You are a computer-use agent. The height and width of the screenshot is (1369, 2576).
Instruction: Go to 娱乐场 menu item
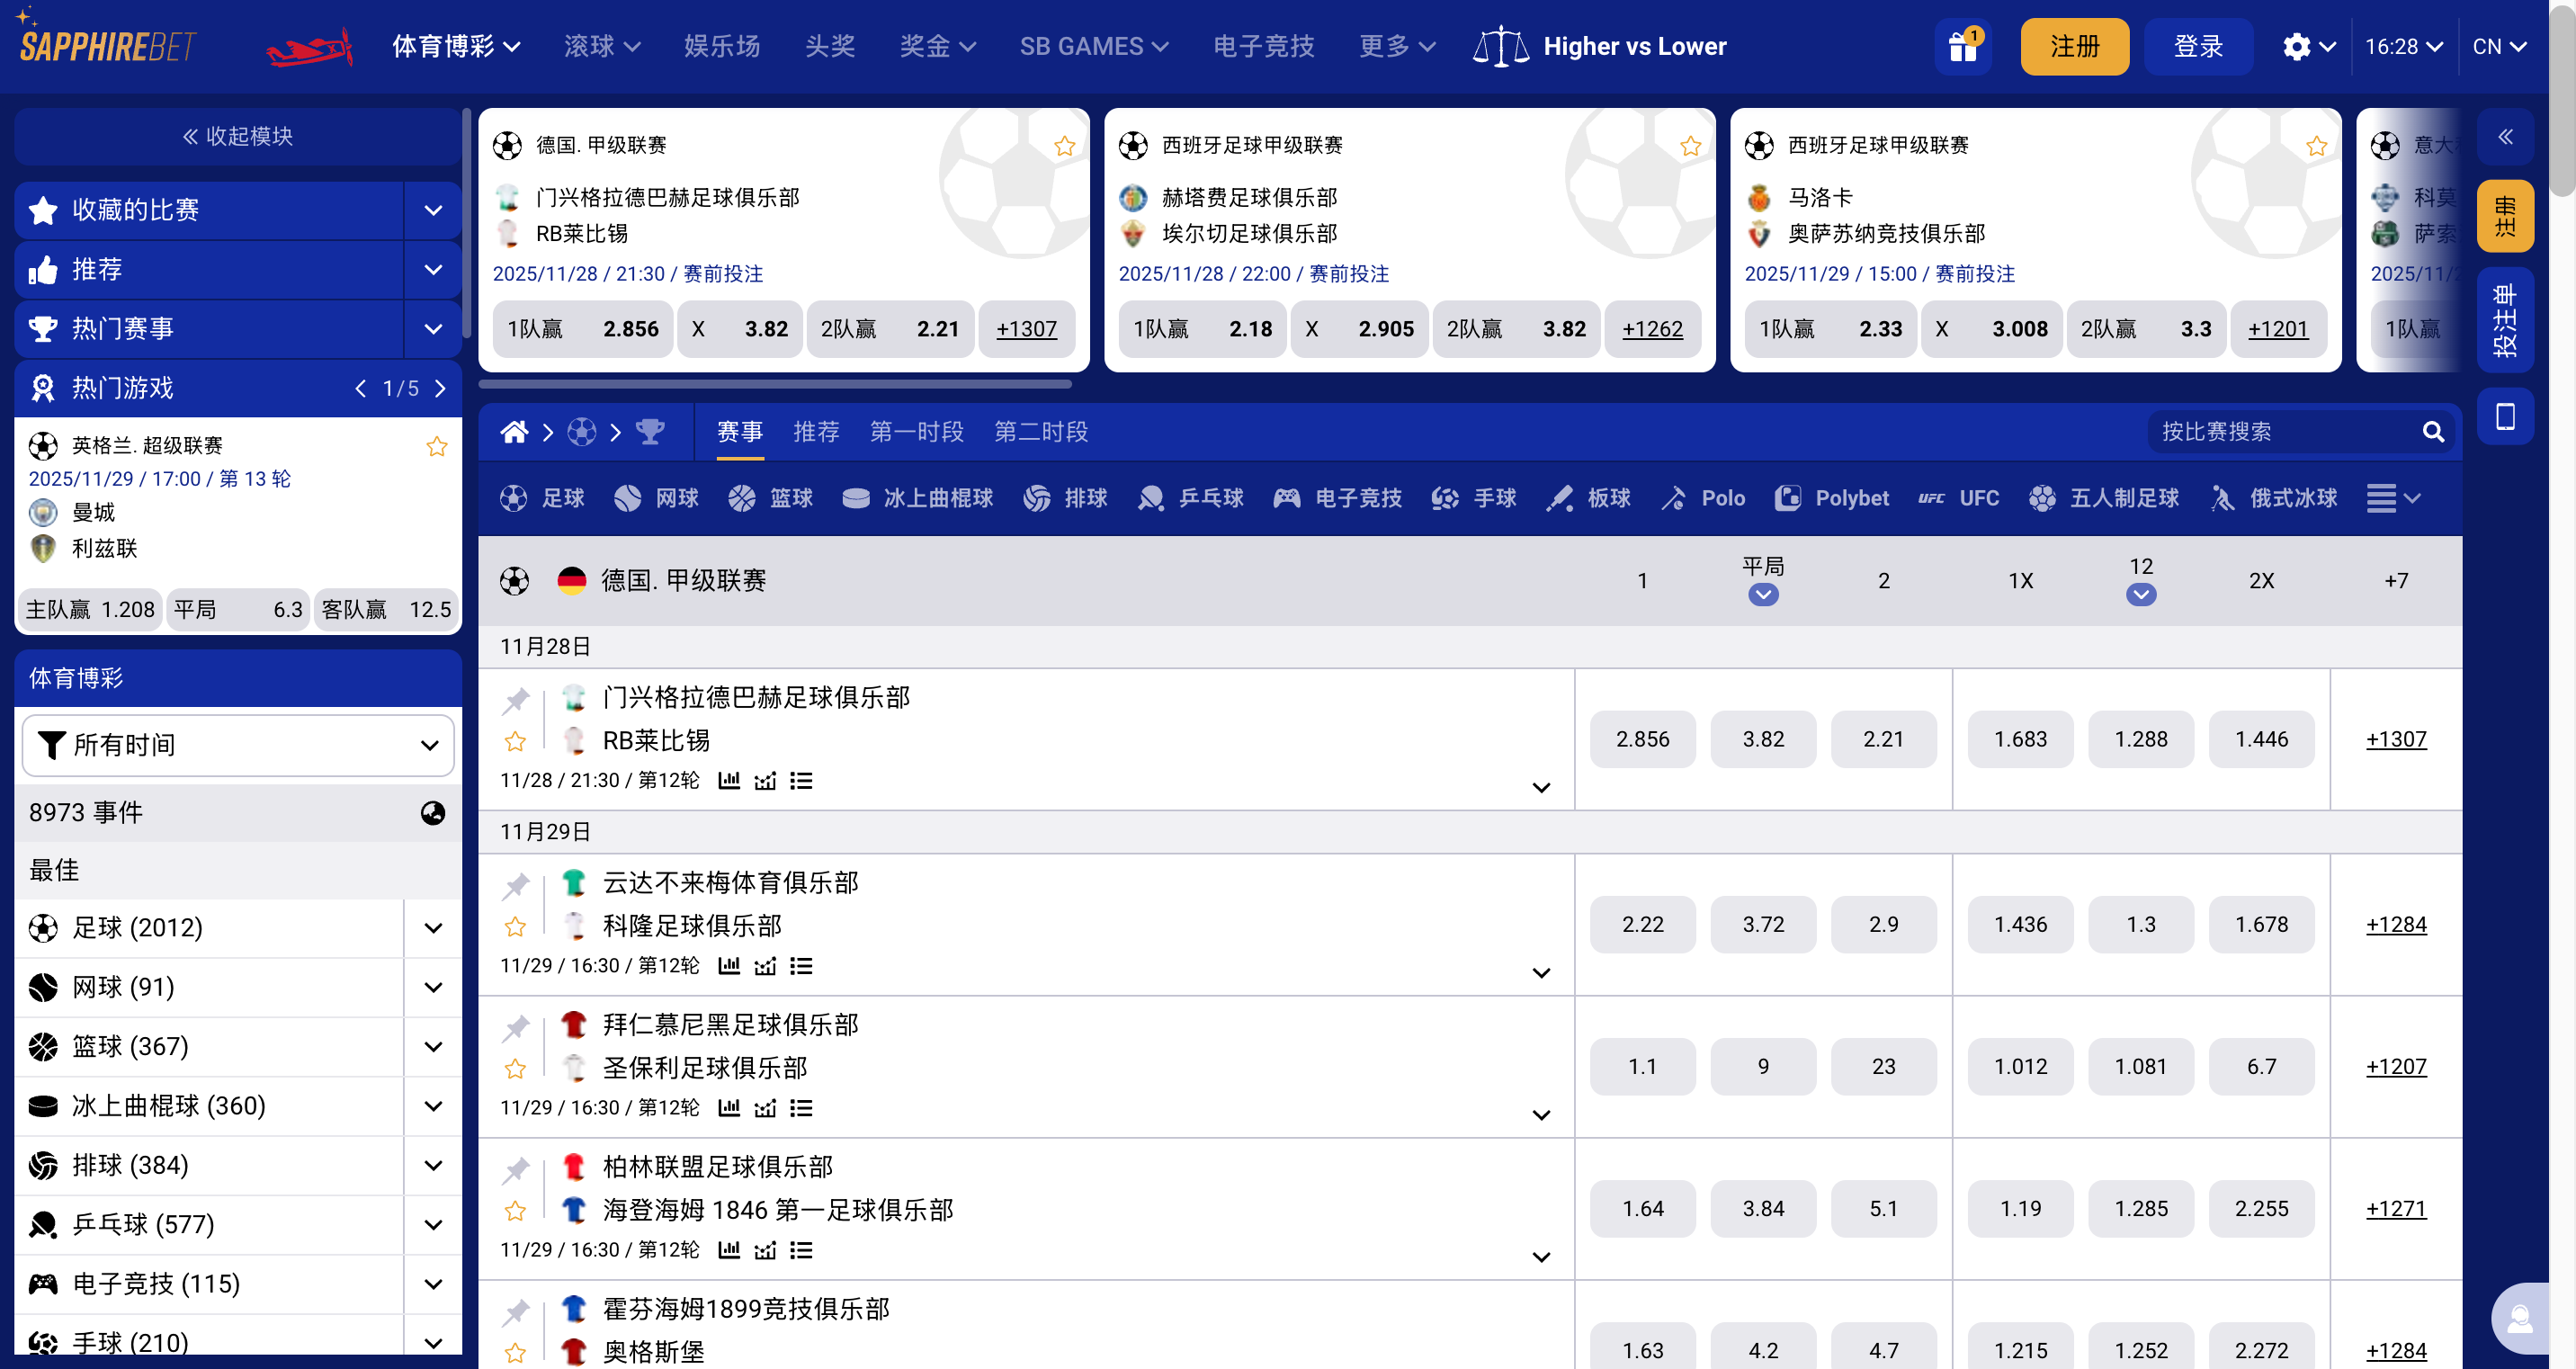pyautogui.click(x=722, y=46)
